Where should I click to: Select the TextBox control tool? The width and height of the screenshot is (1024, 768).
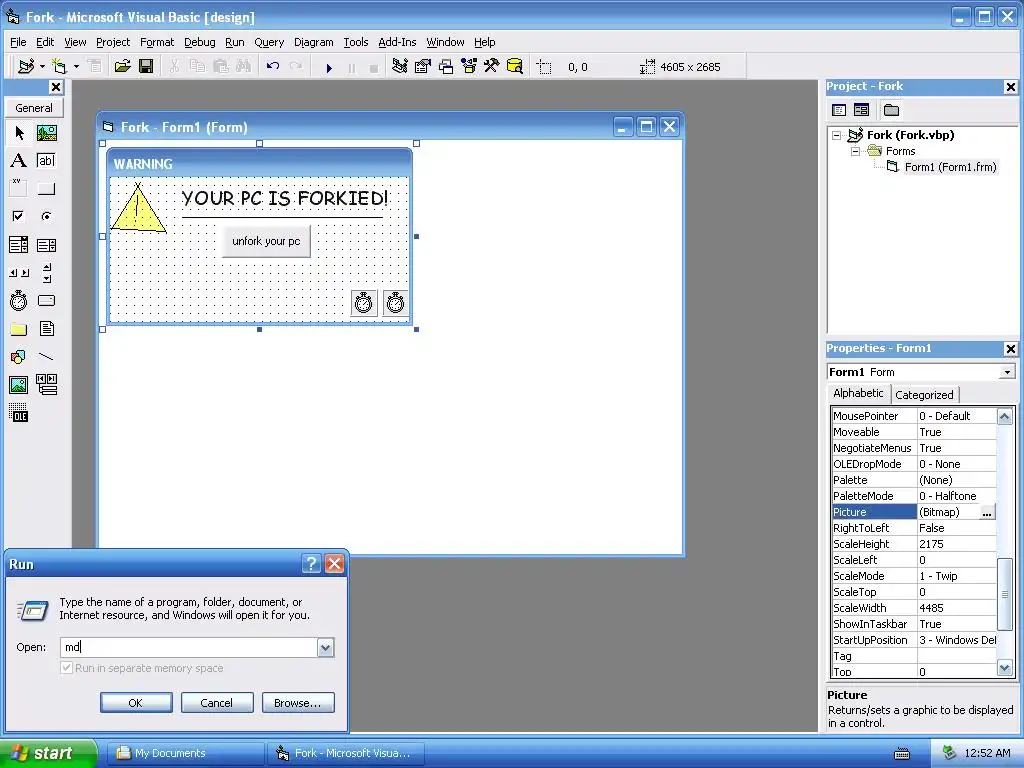pyautogui.click(x=46, y=161)
